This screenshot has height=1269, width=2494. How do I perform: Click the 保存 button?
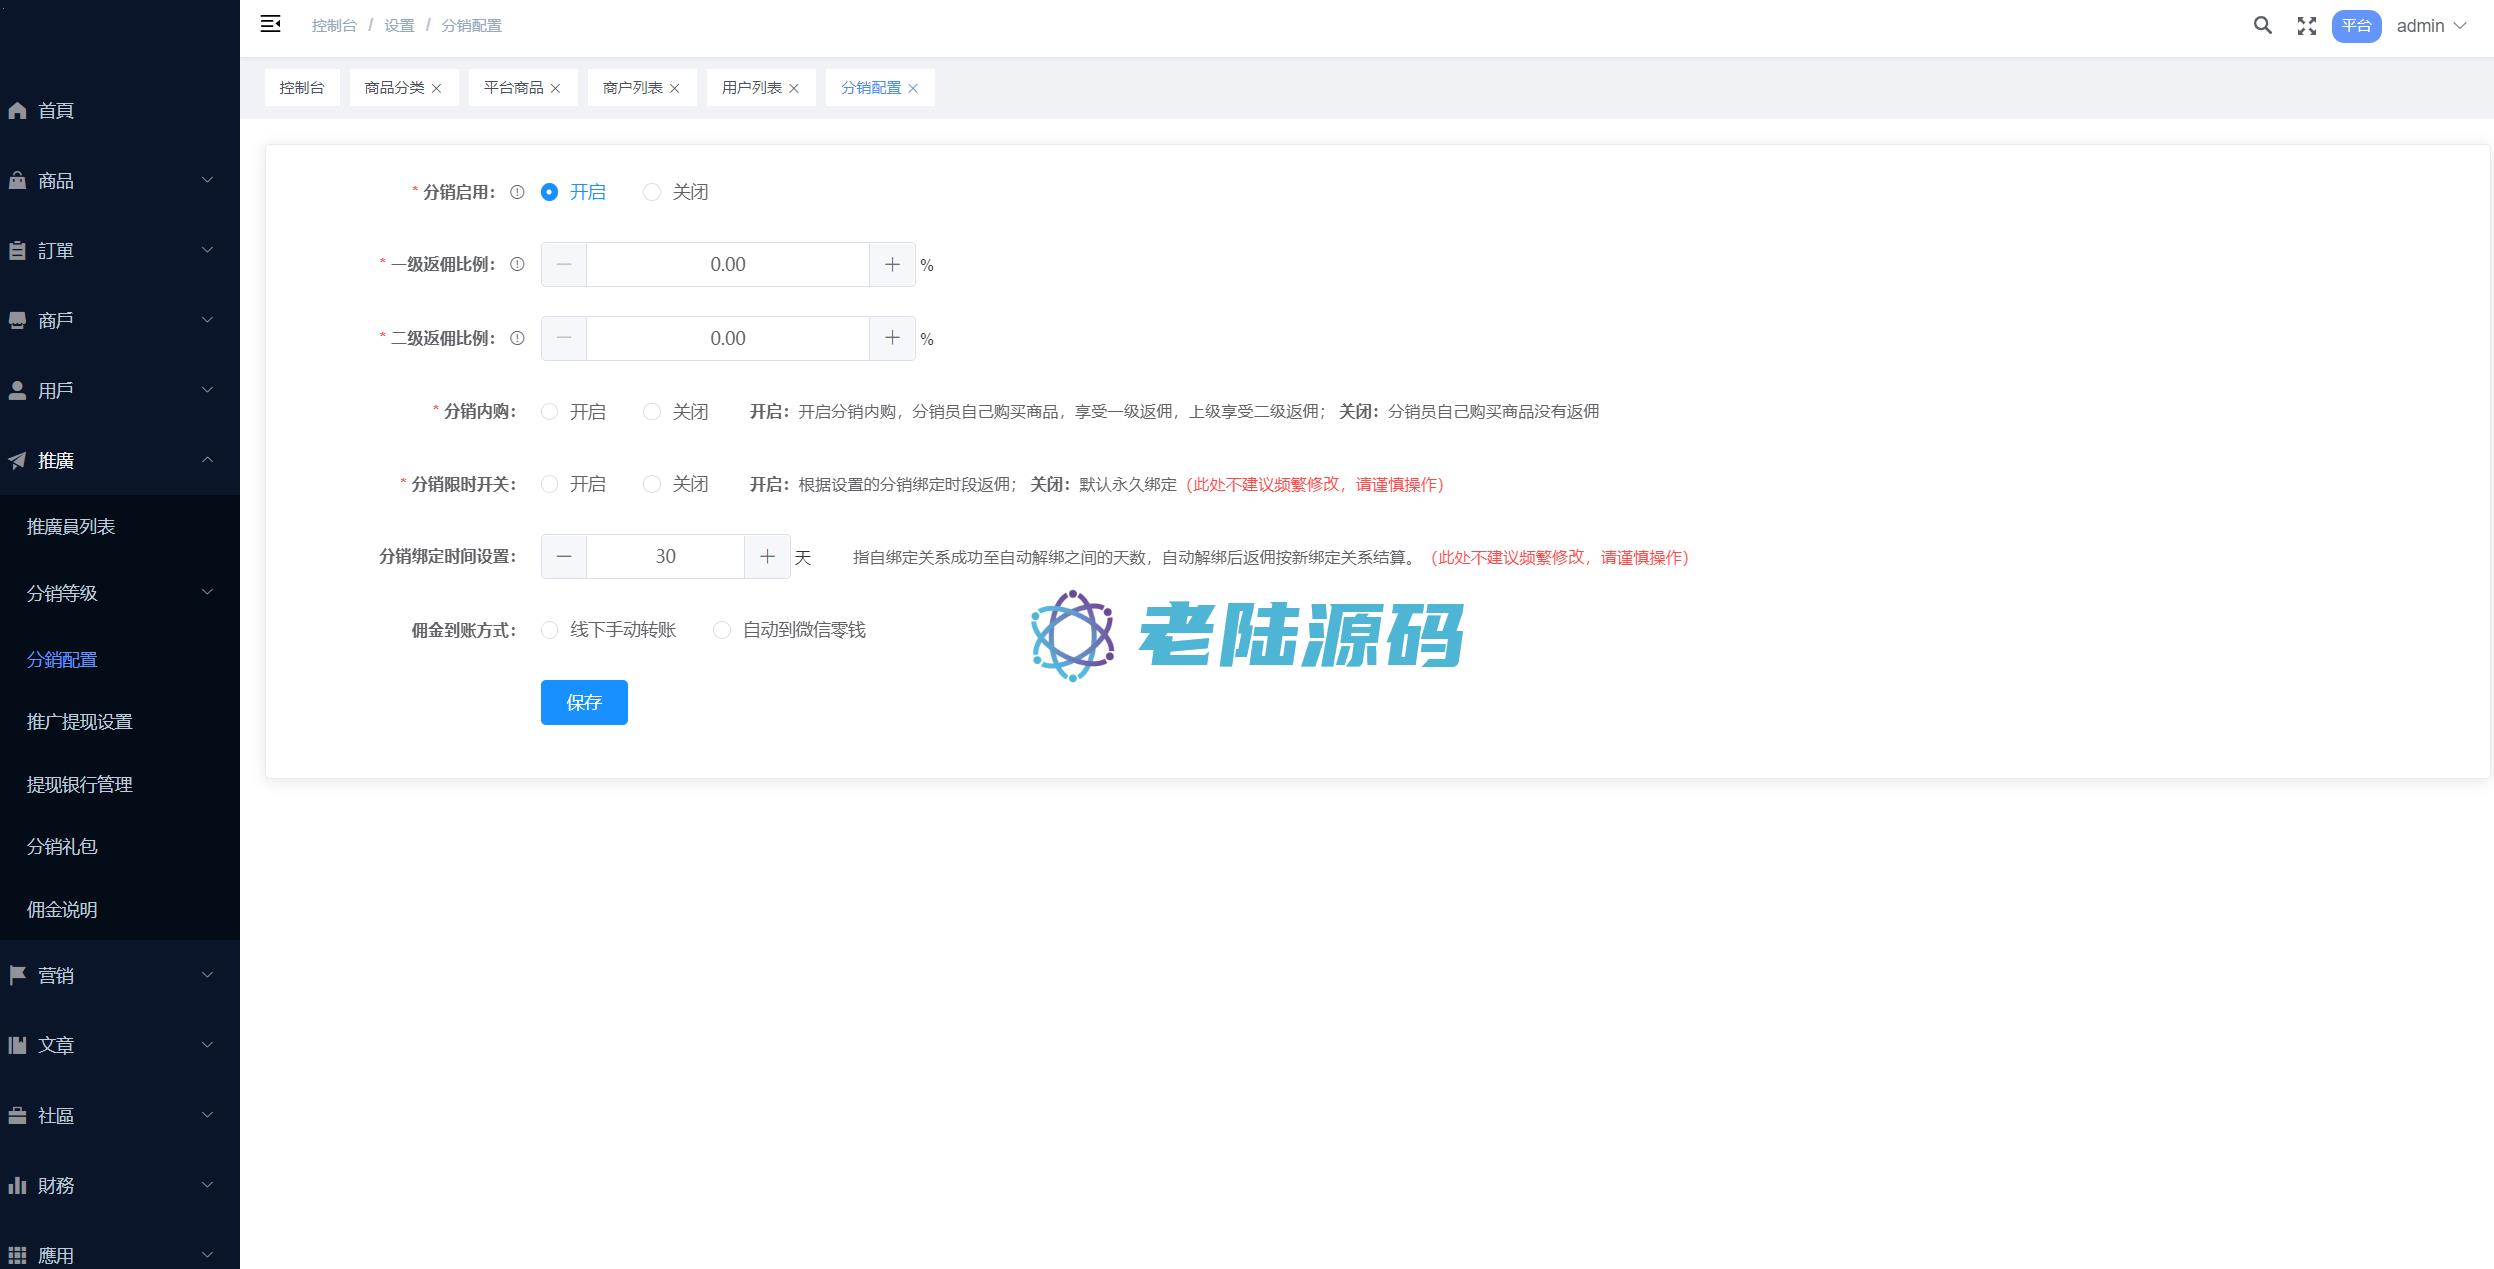pyautogui.click(x=584, y=702)
